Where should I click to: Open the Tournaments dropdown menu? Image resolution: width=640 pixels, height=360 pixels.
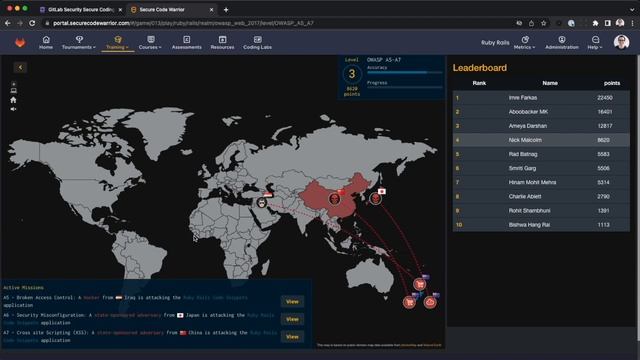79,42
